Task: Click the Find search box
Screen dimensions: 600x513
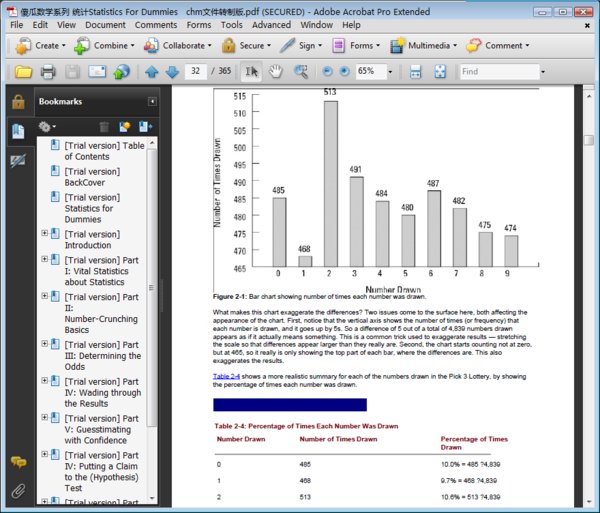Action: (499, 72)
